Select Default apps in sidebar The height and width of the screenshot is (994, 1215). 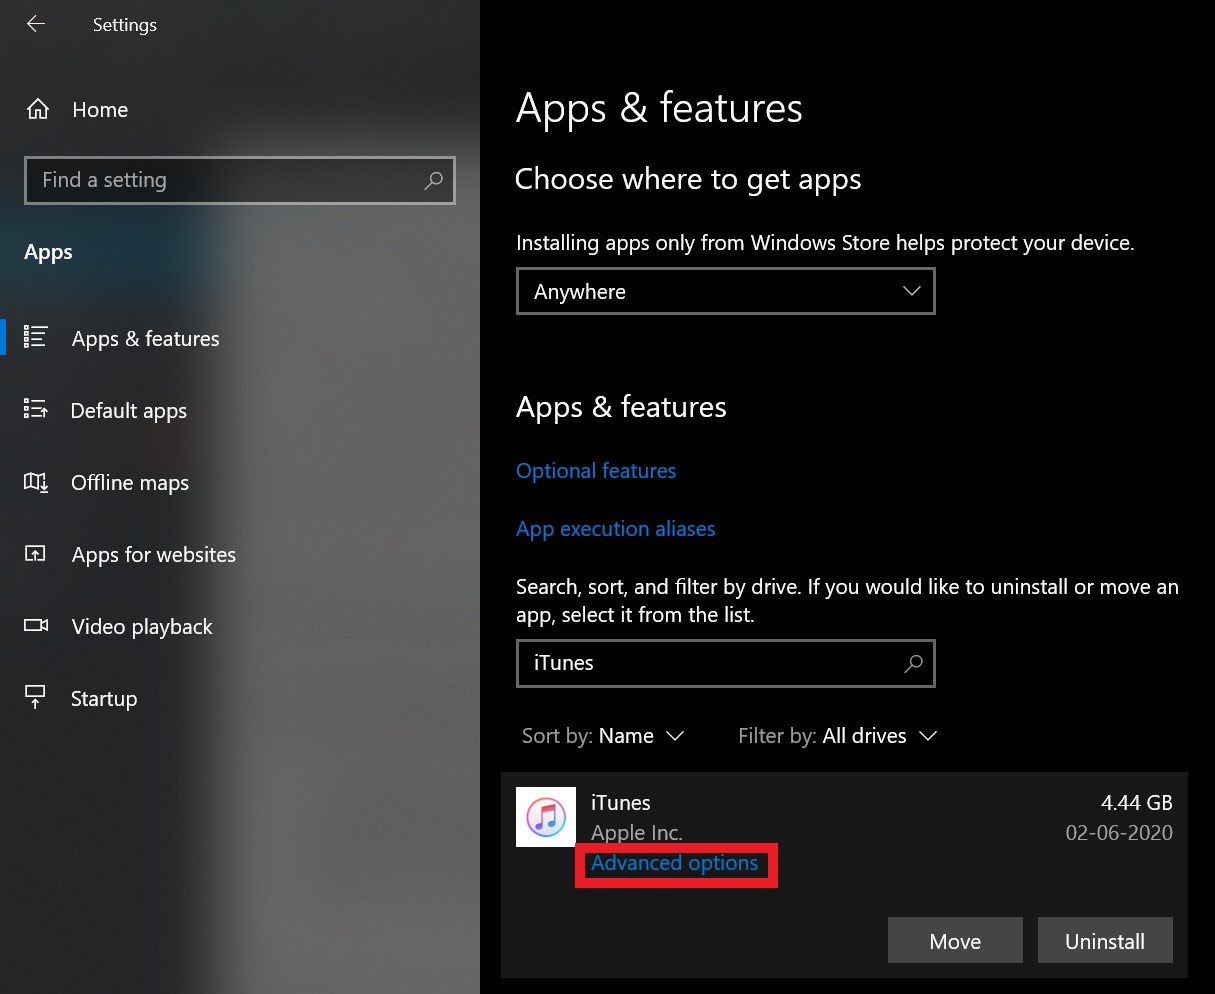pyautogui.click(x=129, y=411)
